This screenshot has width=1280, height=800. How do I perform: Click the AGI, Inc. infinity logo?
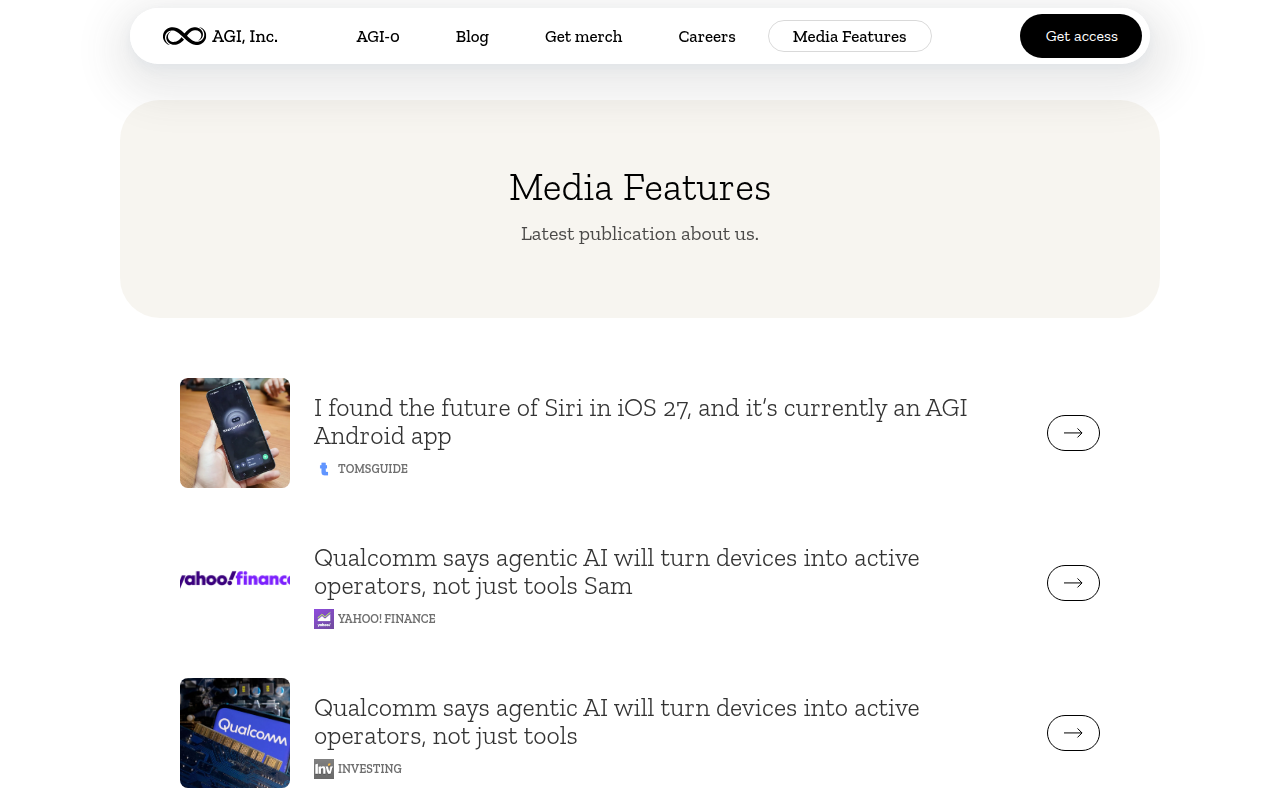point(184,36)
